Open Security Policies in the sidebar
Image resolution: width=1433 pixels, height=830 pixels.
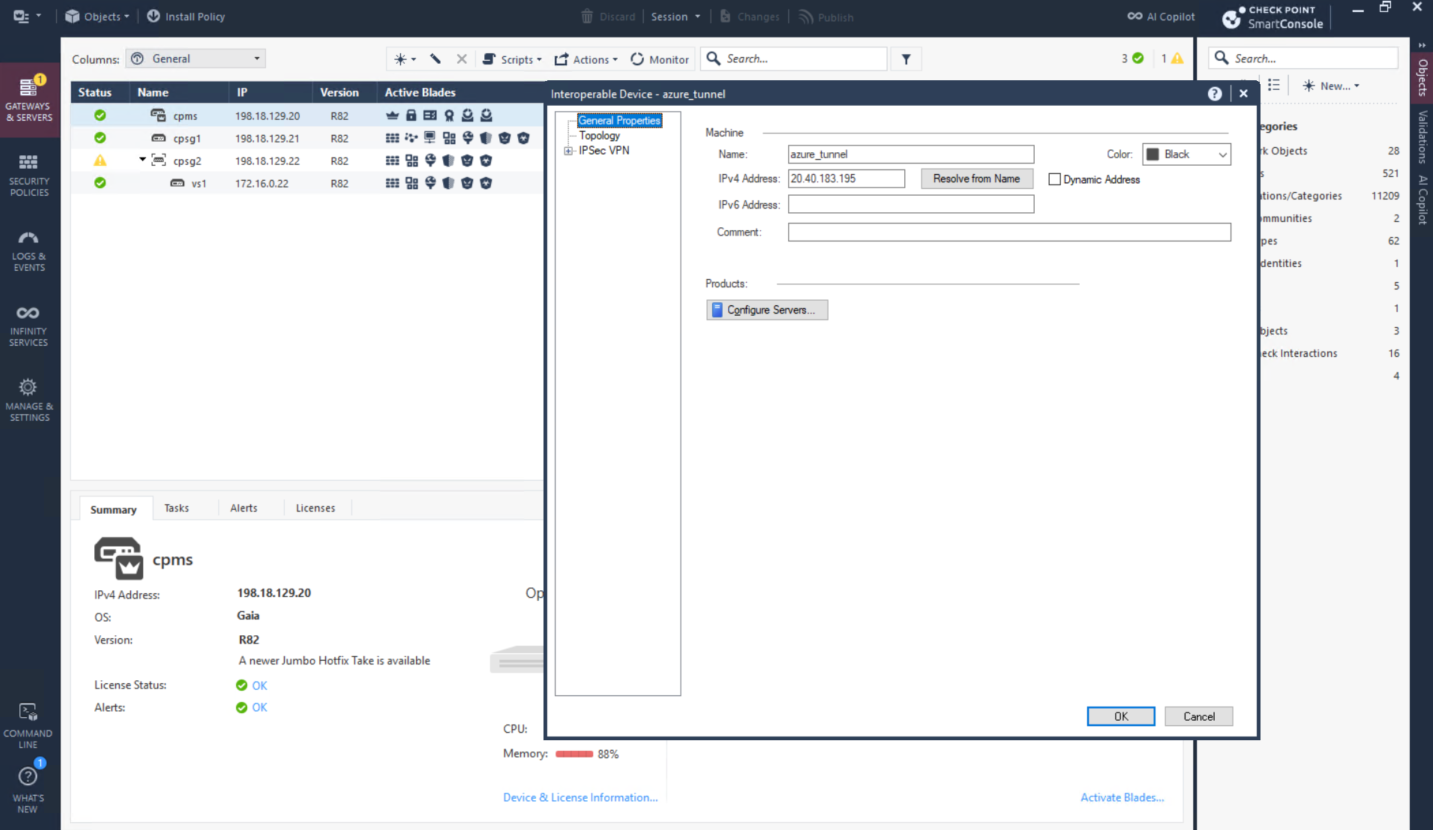28,175
